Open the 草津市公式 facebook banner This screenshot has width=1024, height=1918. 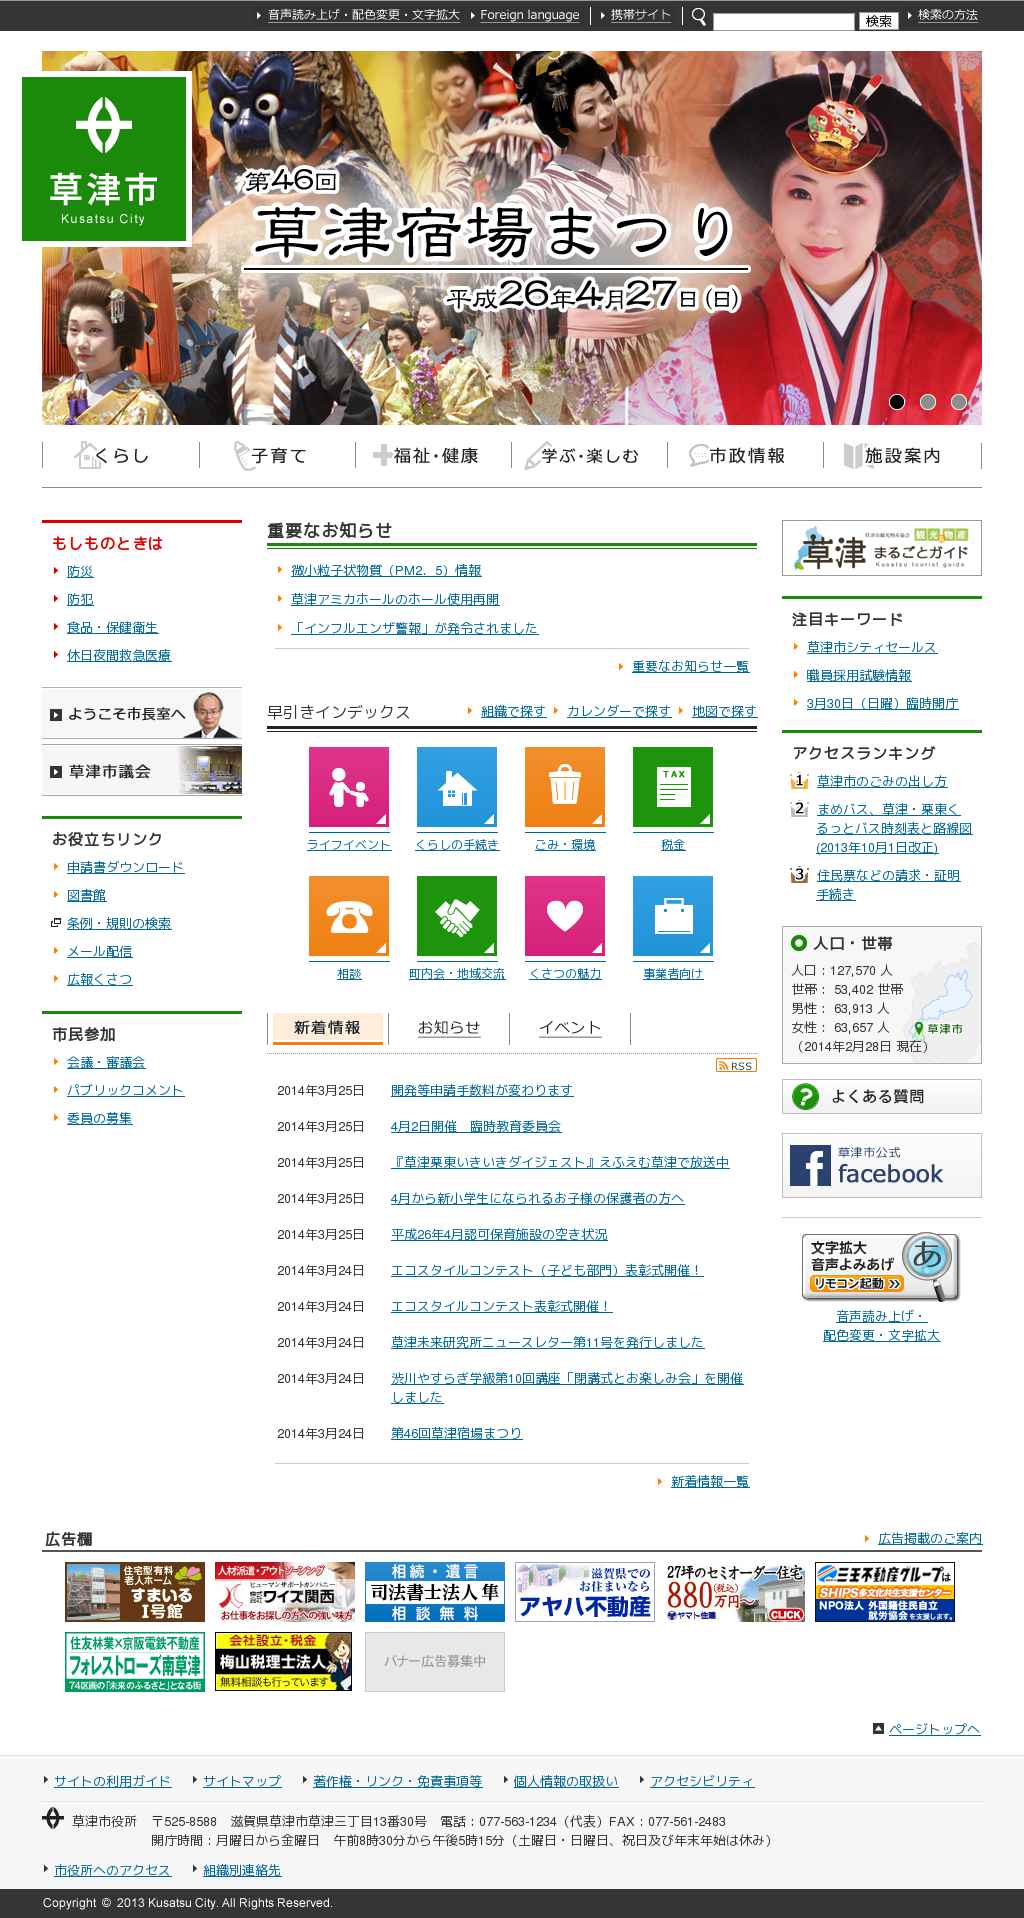[881, 1165]
